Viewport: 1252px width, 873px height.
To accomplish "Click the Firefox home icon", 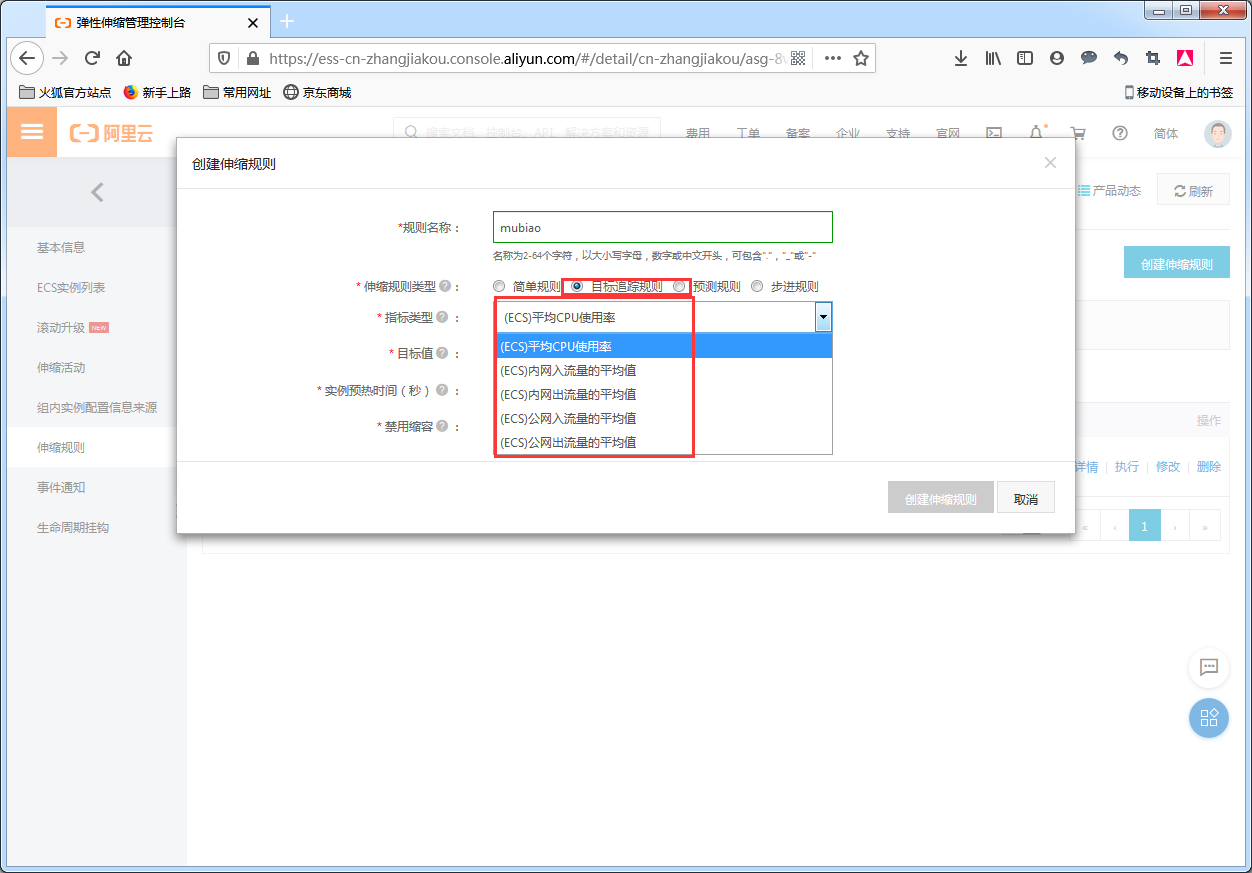I will click(x=124, y=58).
